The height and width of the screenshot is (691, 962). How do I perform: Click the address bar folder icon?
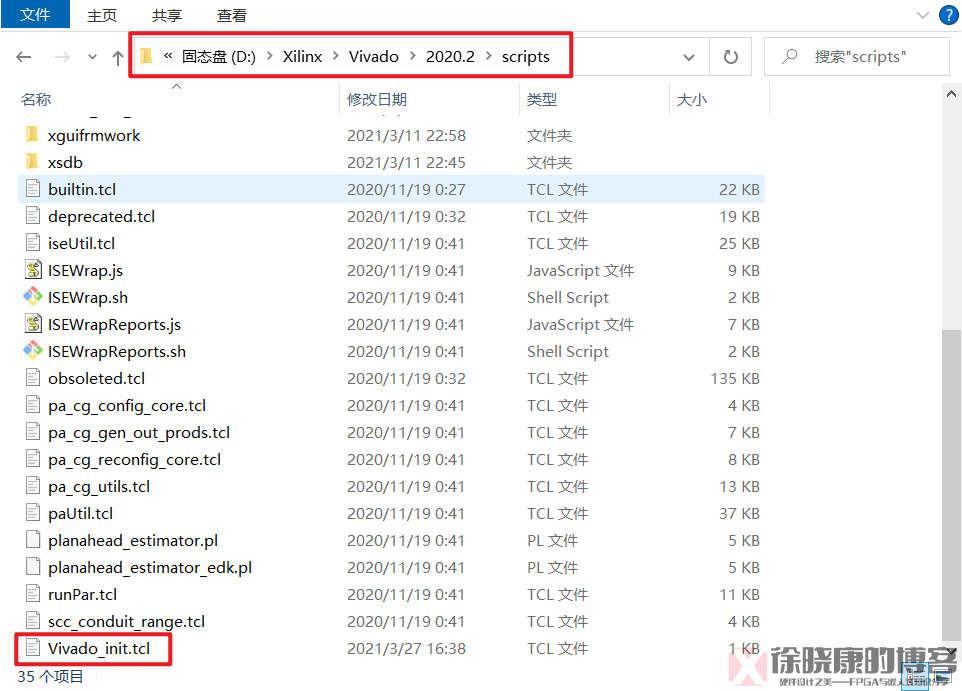click(146, 56)
